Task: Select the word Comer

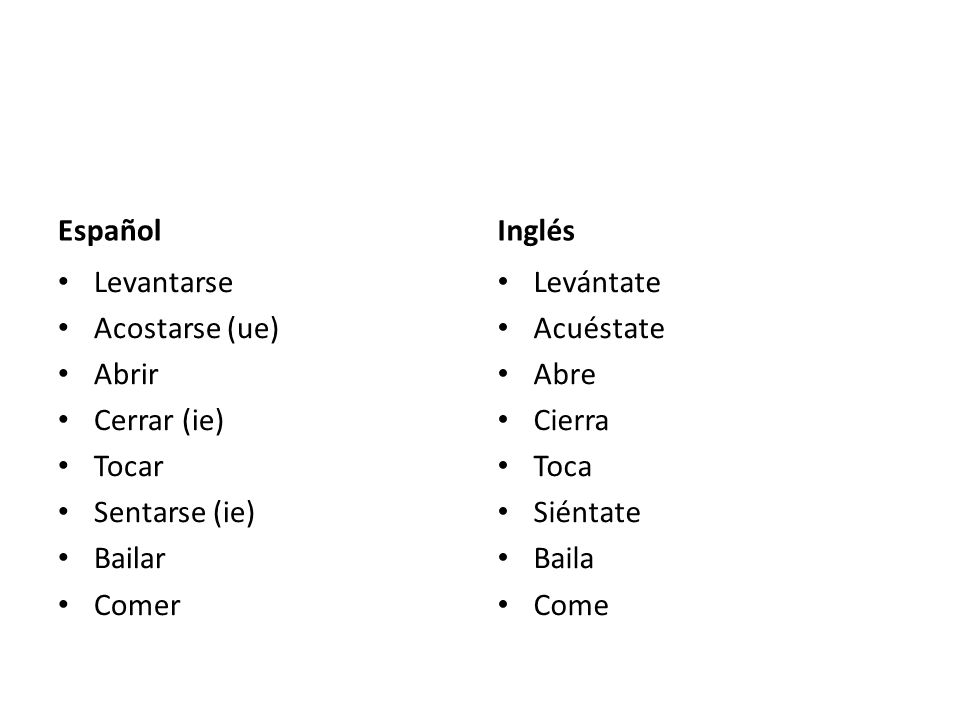Action: tap(137, 606)
